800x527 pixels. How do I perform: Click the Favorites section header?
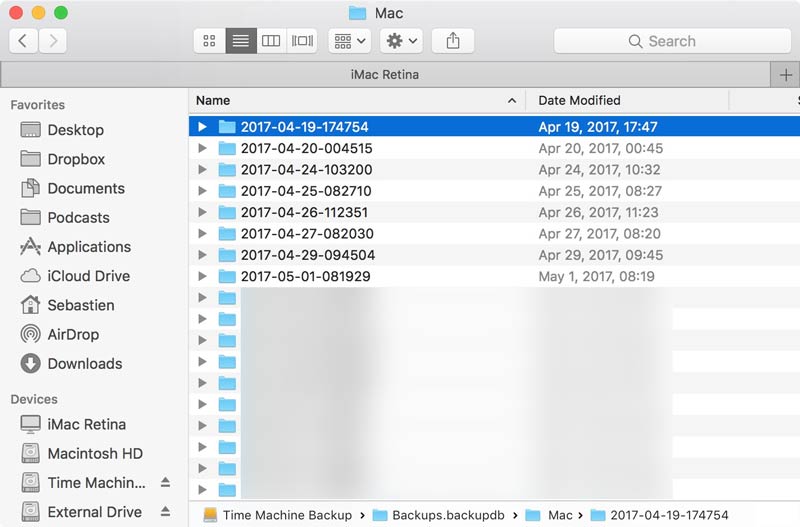[38, 105]
